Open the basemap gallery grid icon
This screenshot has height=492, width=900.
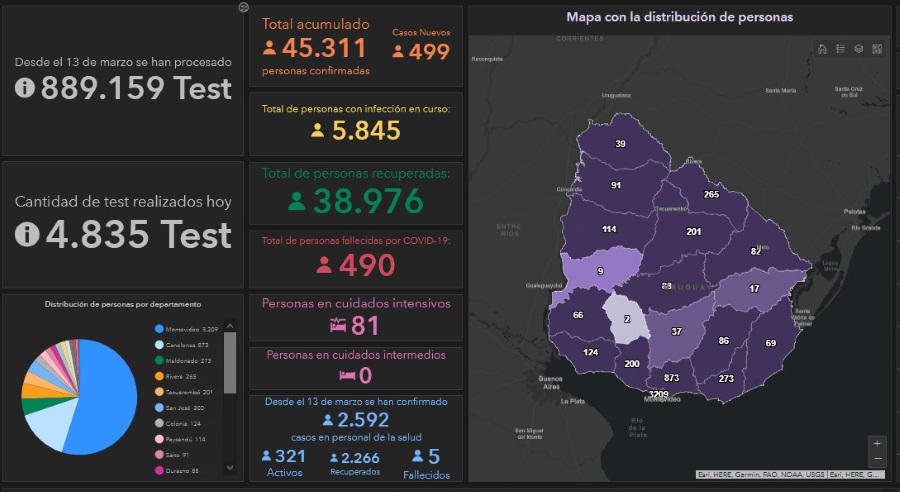pyautogui.click(x=876, y=49)
